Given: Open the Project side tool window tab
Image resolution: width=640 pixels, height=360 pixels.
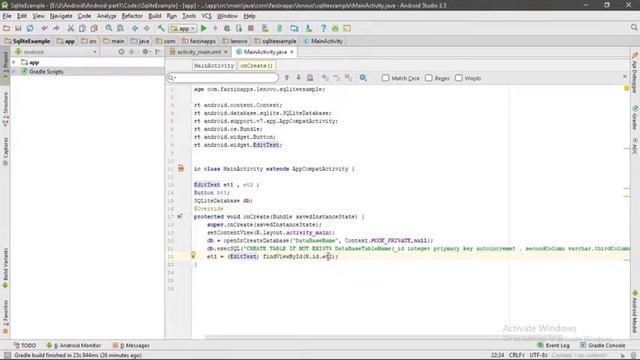Looking at the screenshot, I should click(x=5, y=64).
